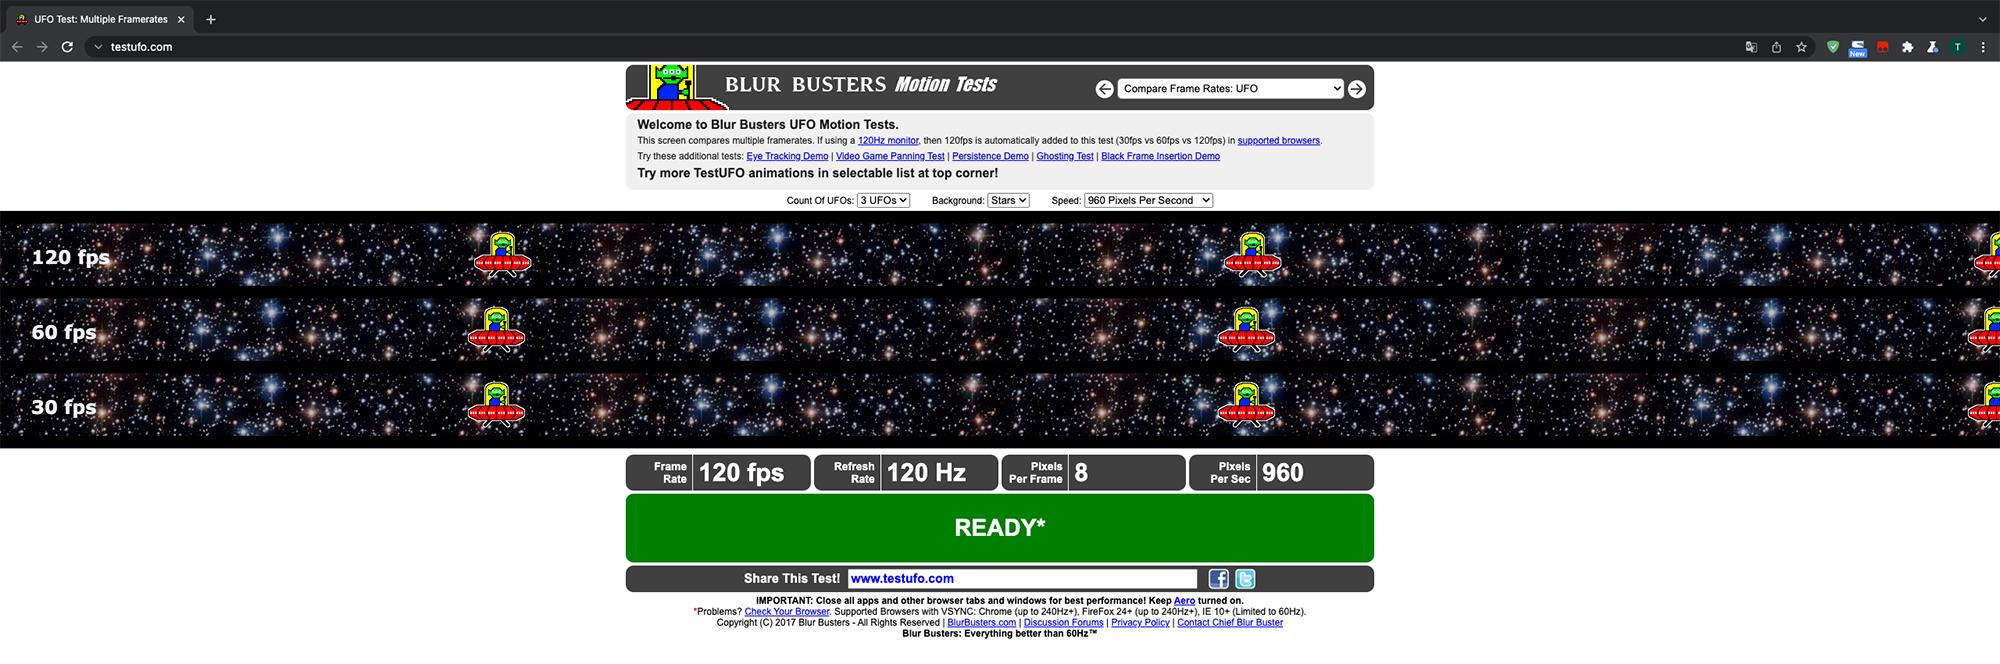Screen dimensions: 2000x664
Task: Open the Compare Frame Rates: UFO dropdown
Action: (x=1230, y=89)
